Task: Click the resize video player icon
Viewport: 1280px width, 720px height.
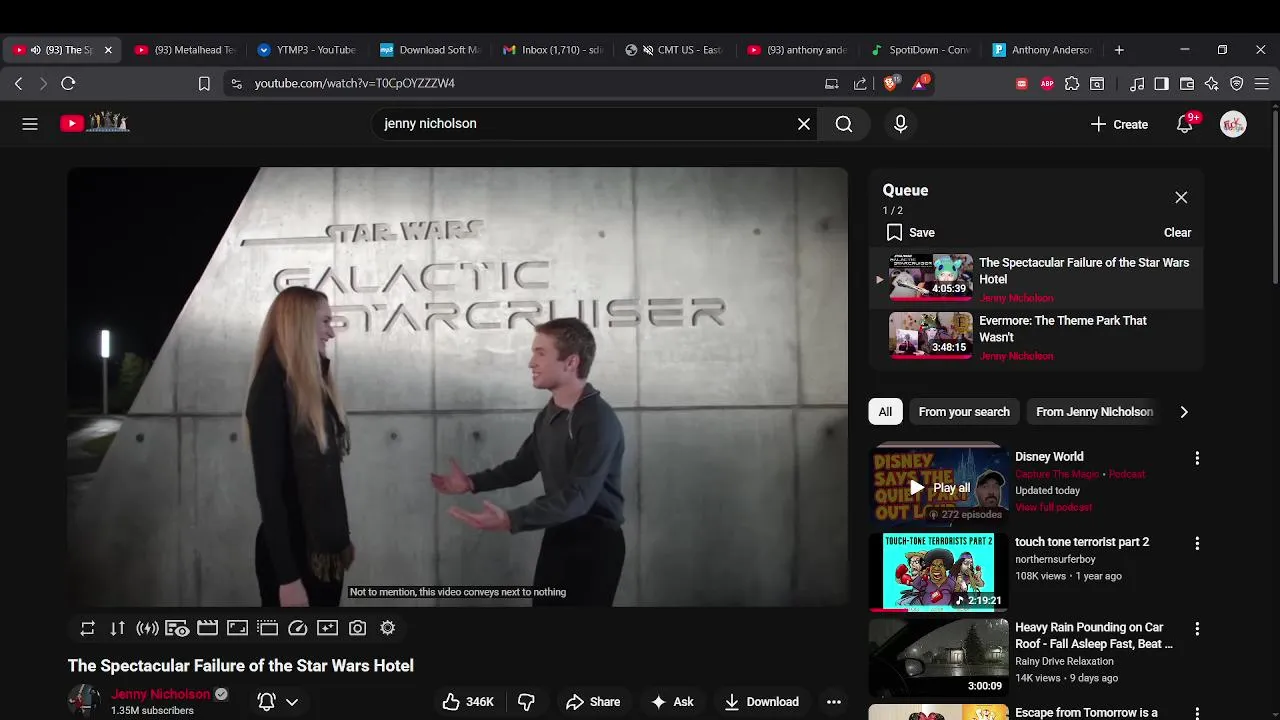Action: click(x=237, y=628)
